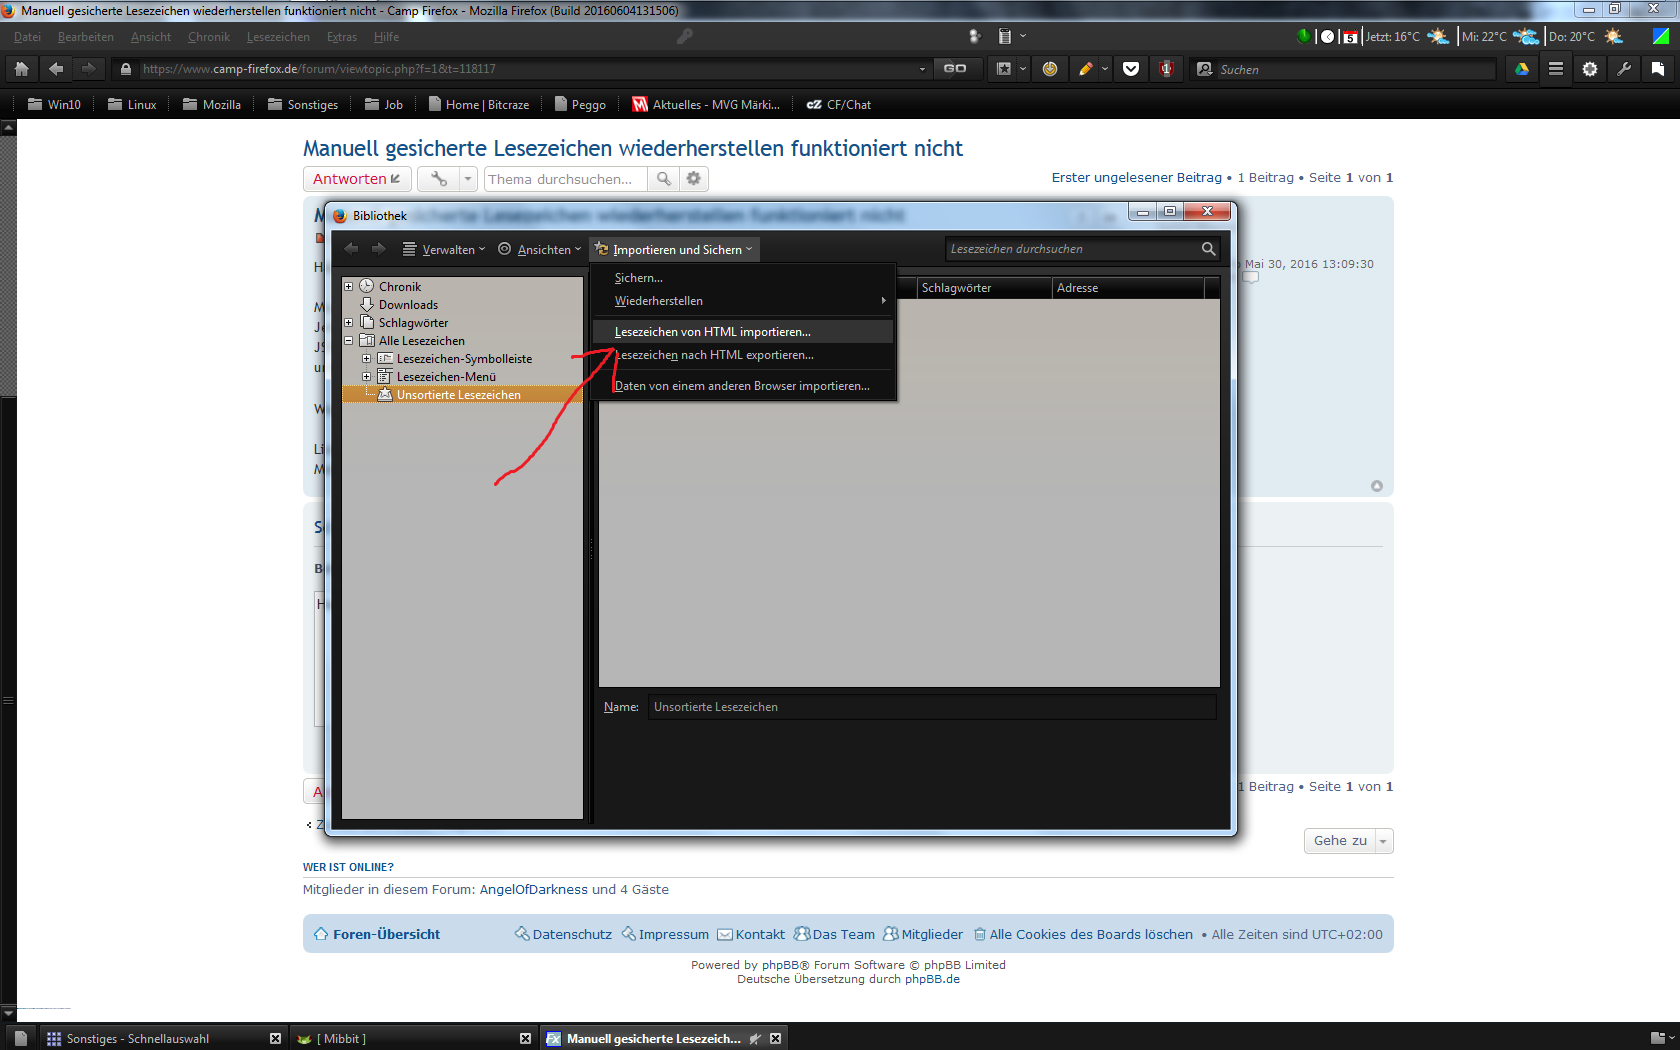Click the Antworten reply button

[x=357, y=179]
